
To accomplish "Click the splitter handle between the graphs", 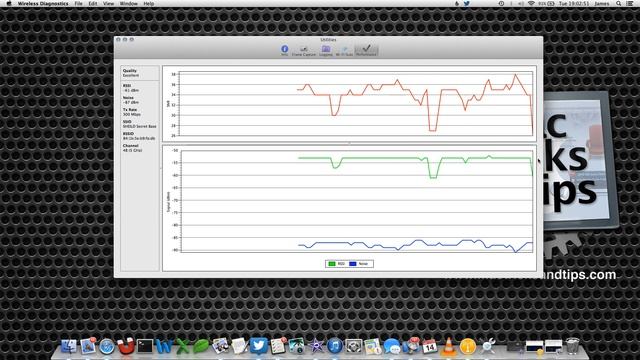I will coord(349,143).
